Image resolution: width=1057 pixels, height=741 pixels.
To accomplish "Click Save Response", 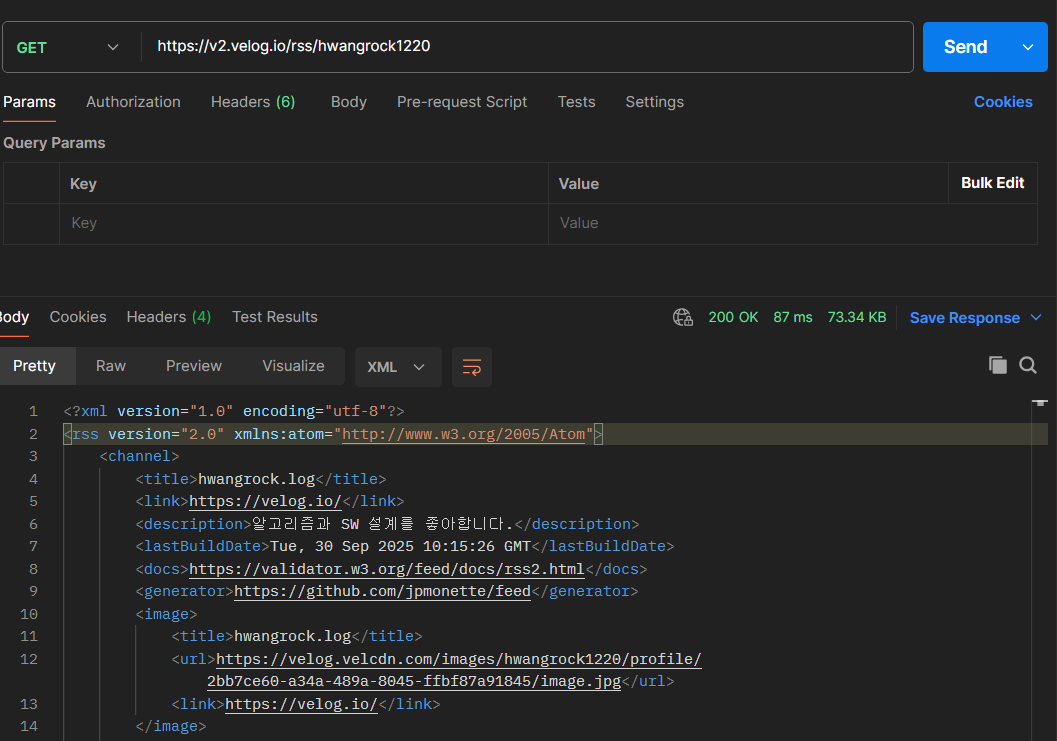I will point(965,318).
